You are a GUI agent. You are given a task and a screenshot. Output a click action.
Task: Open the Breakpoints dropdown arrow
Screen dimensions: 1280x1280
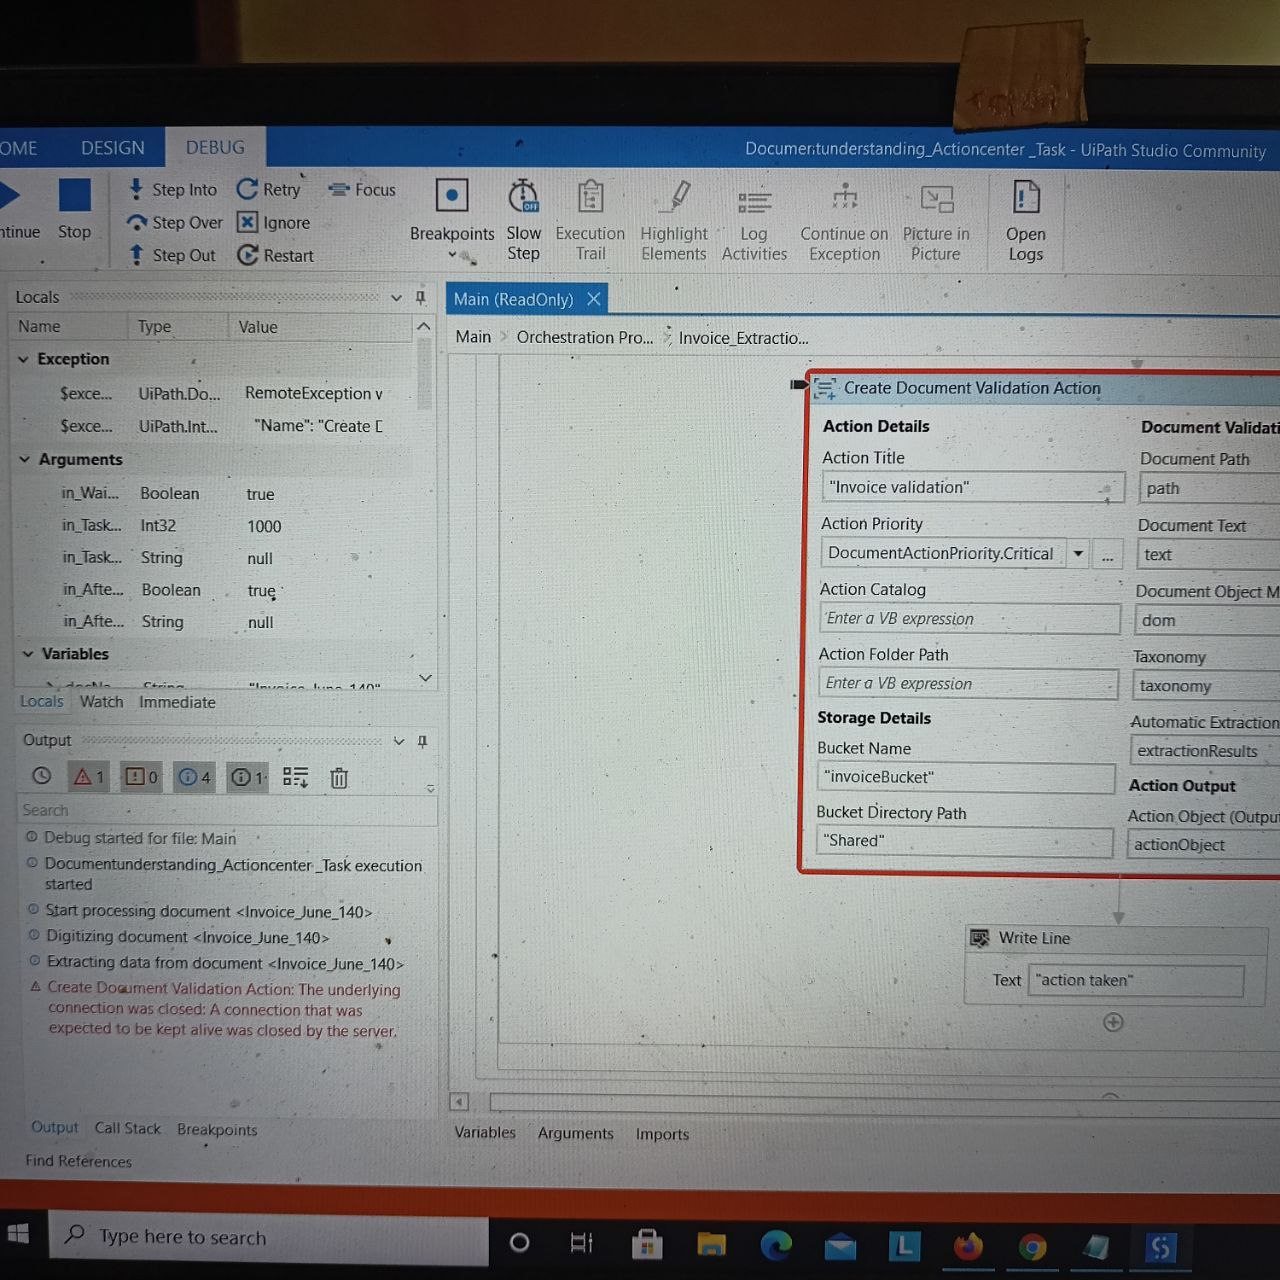(452, 254)
